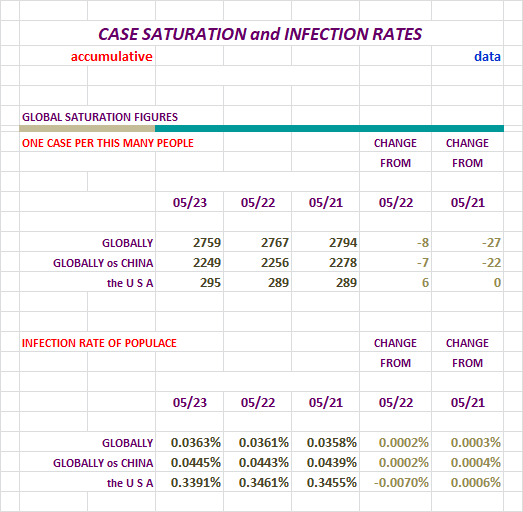Click the teal colored divider bar
Screen dimensions: 523x512
pos(329,128)
